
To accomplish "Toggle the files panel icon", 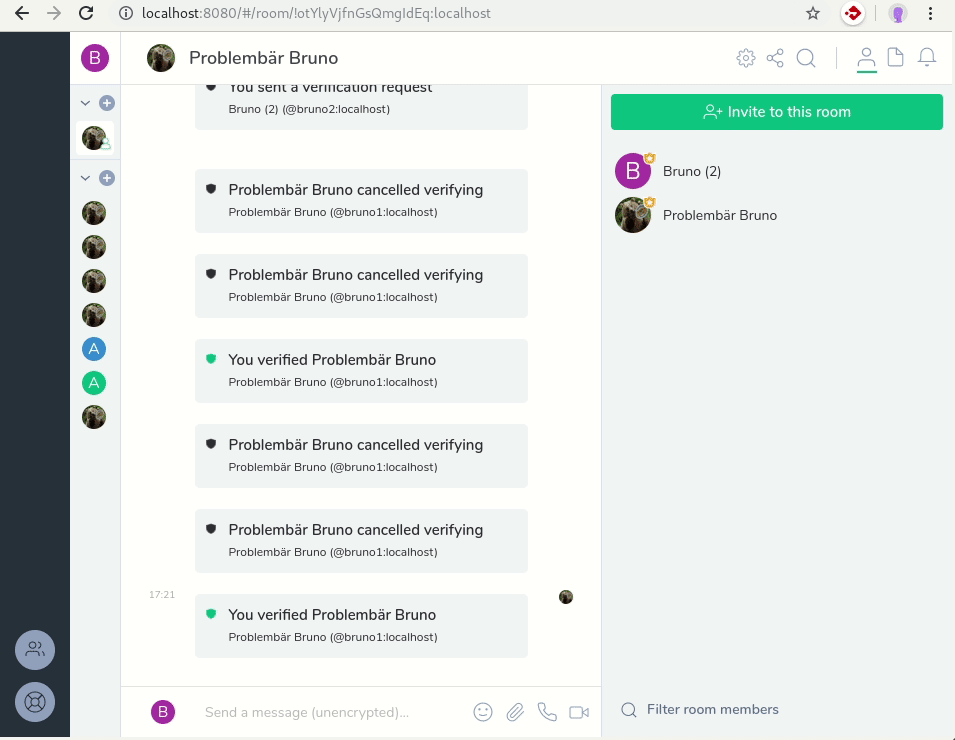I will coord(896,58).
